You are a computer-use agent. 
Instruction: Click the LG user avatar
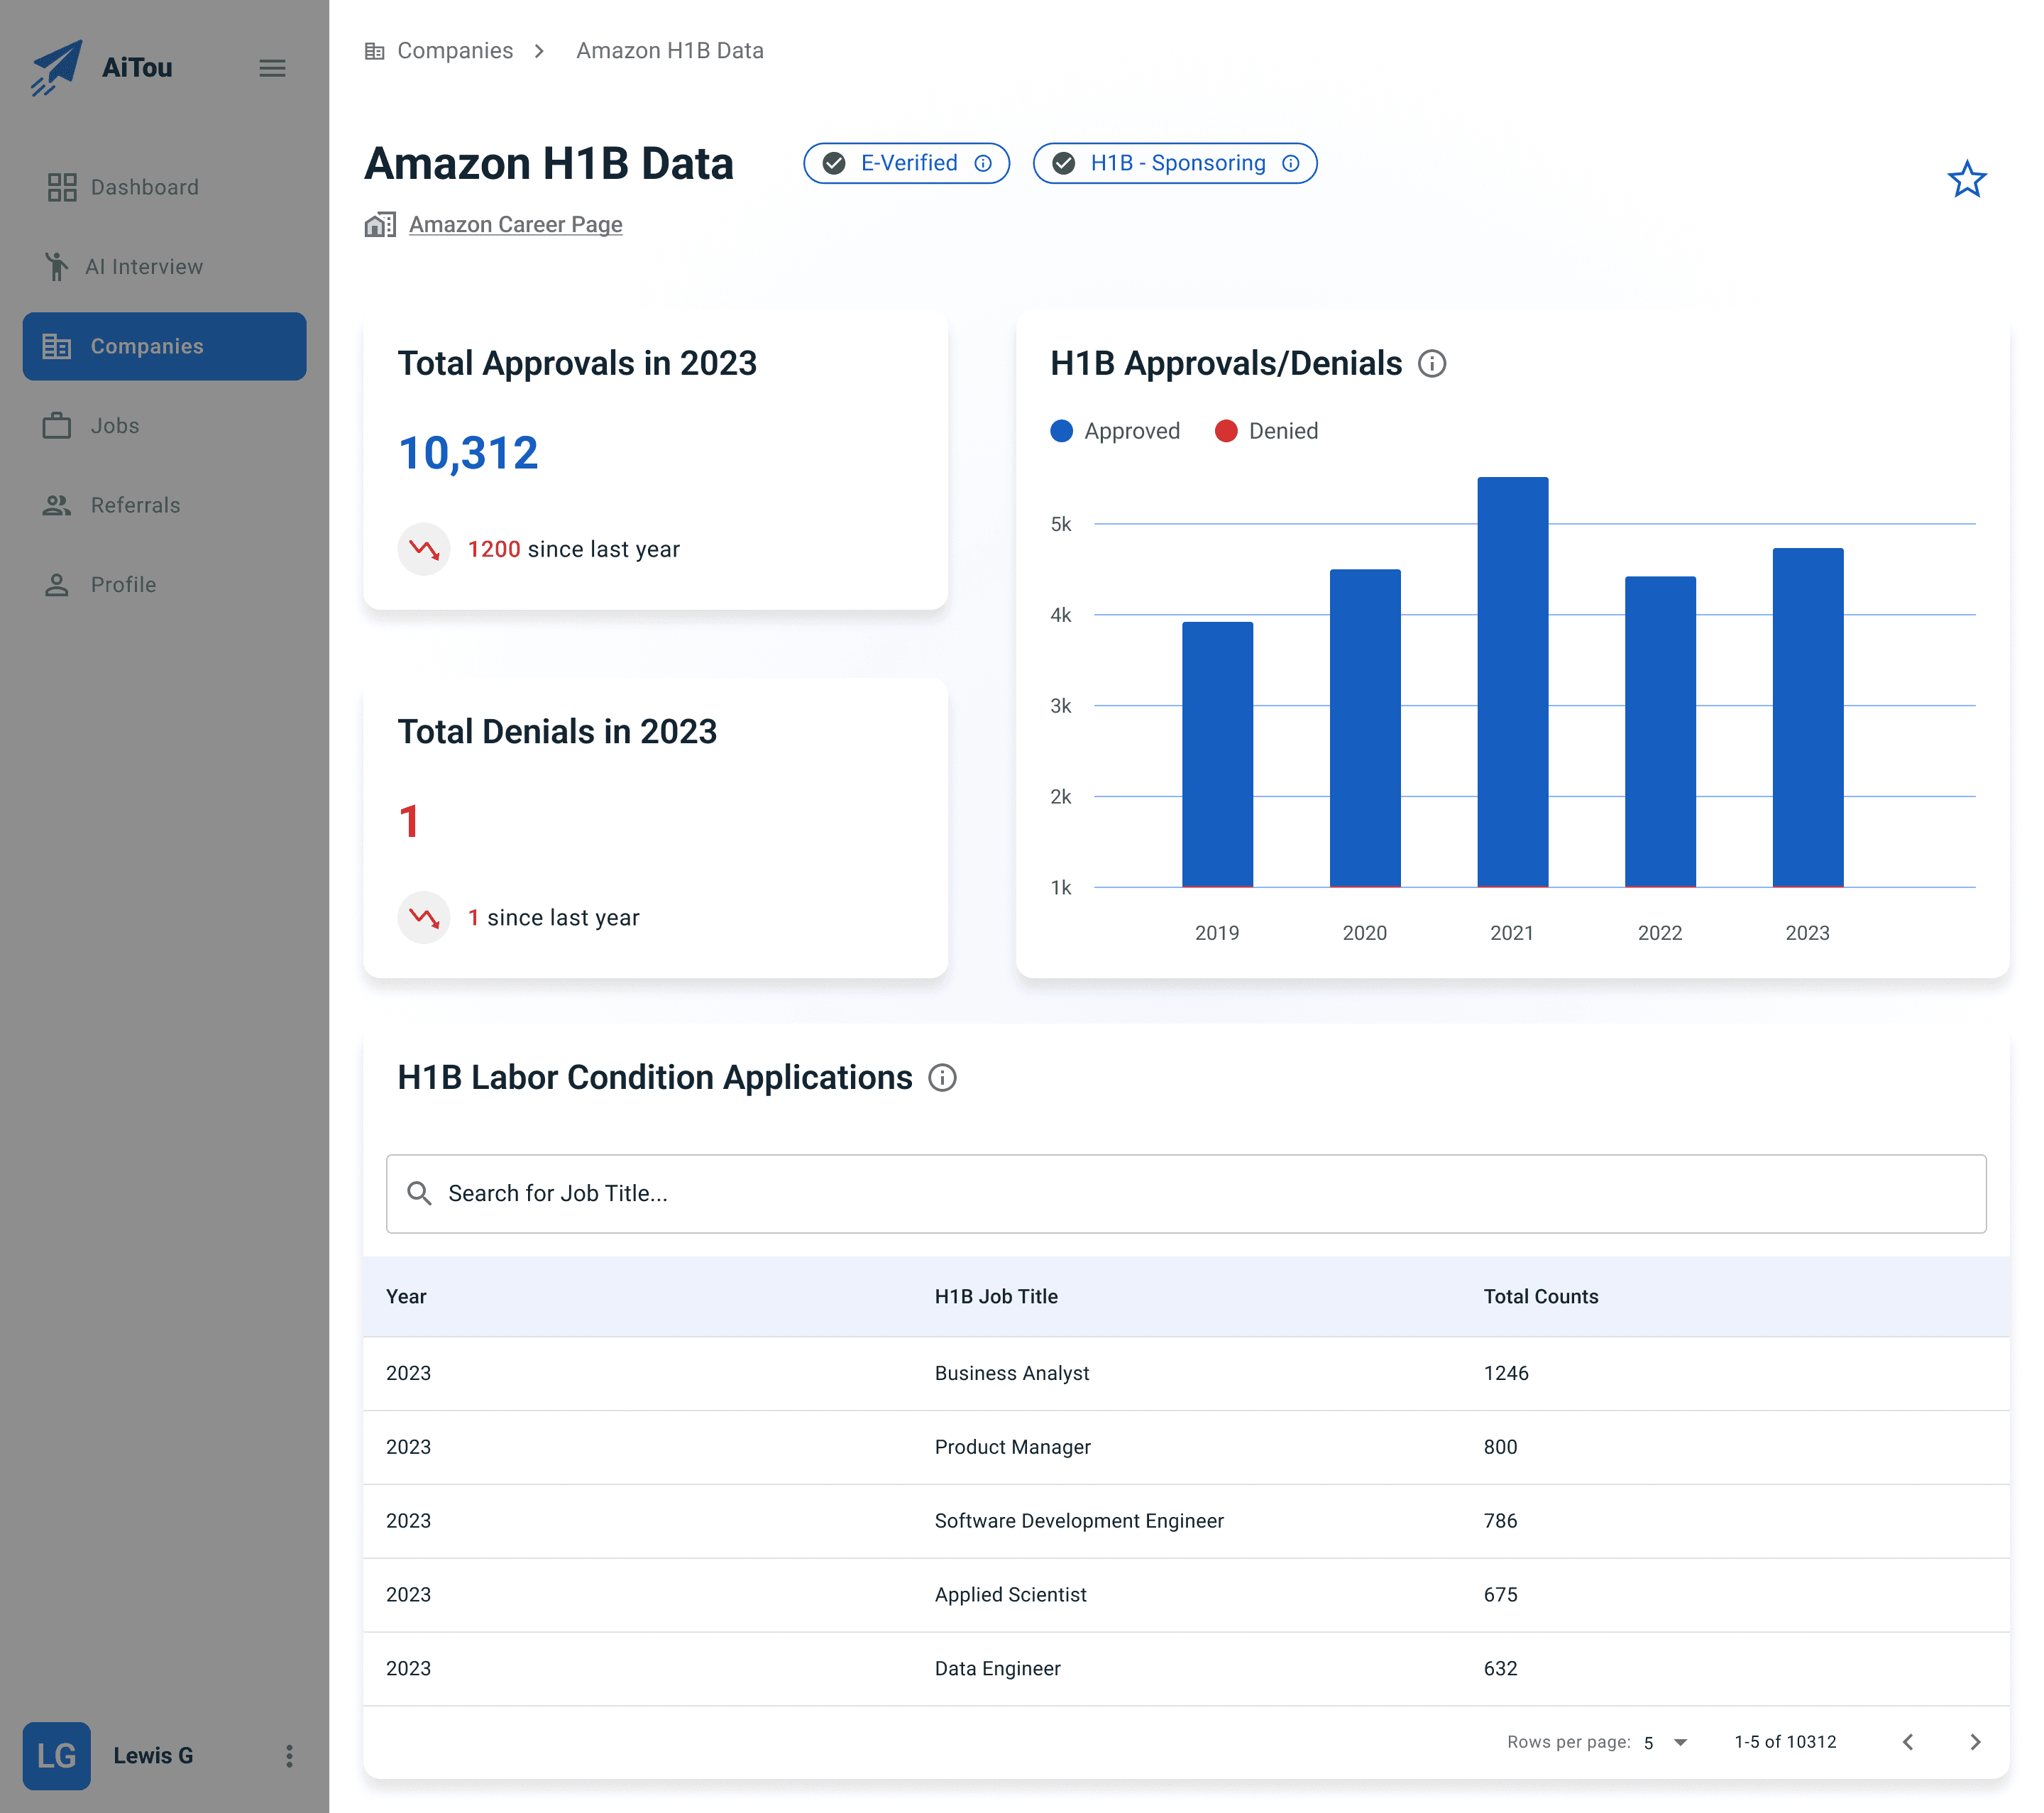(x=57, y=1756)
